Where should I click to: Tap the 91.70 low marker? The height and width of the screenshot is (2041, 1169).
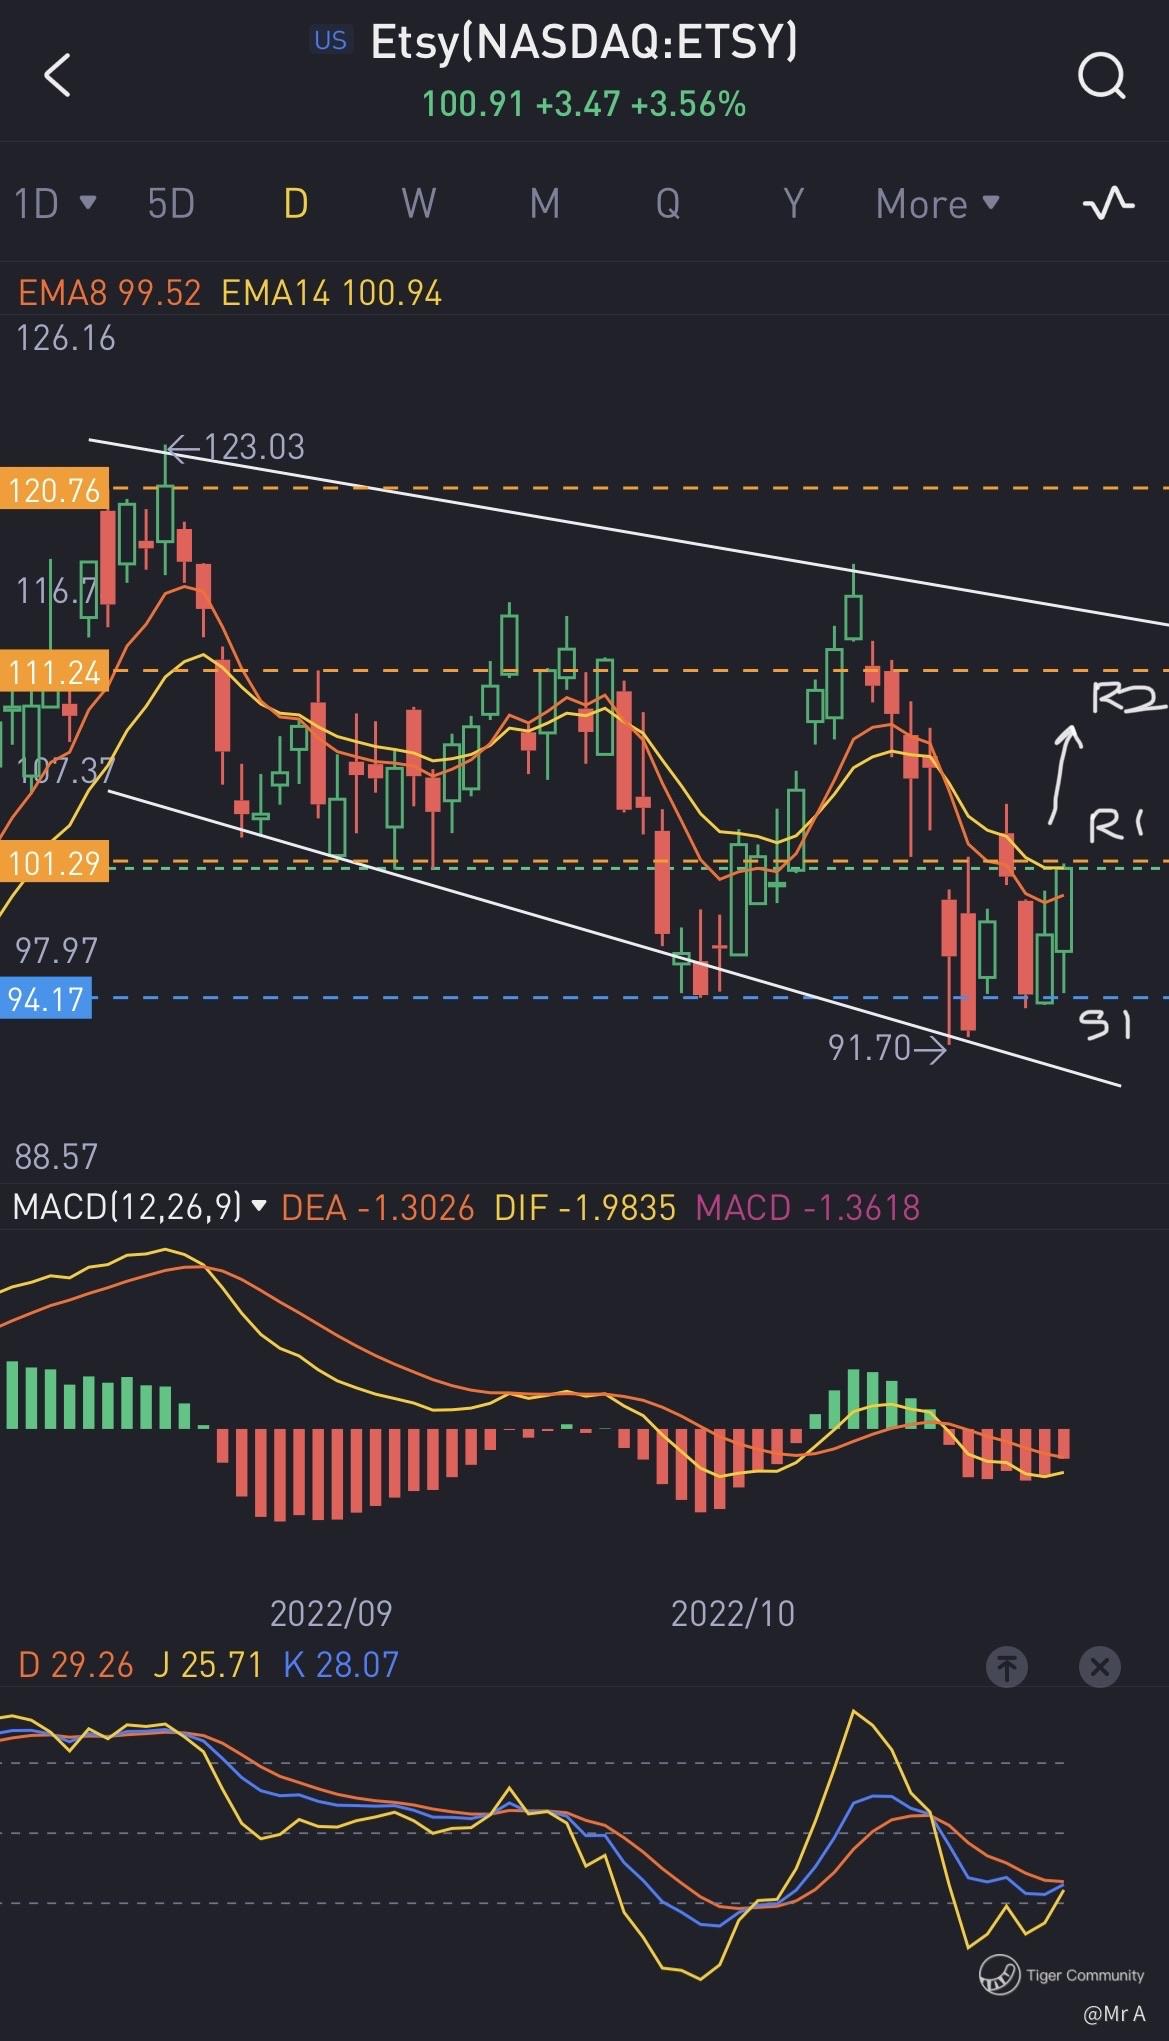click(x=887, y=1047)
